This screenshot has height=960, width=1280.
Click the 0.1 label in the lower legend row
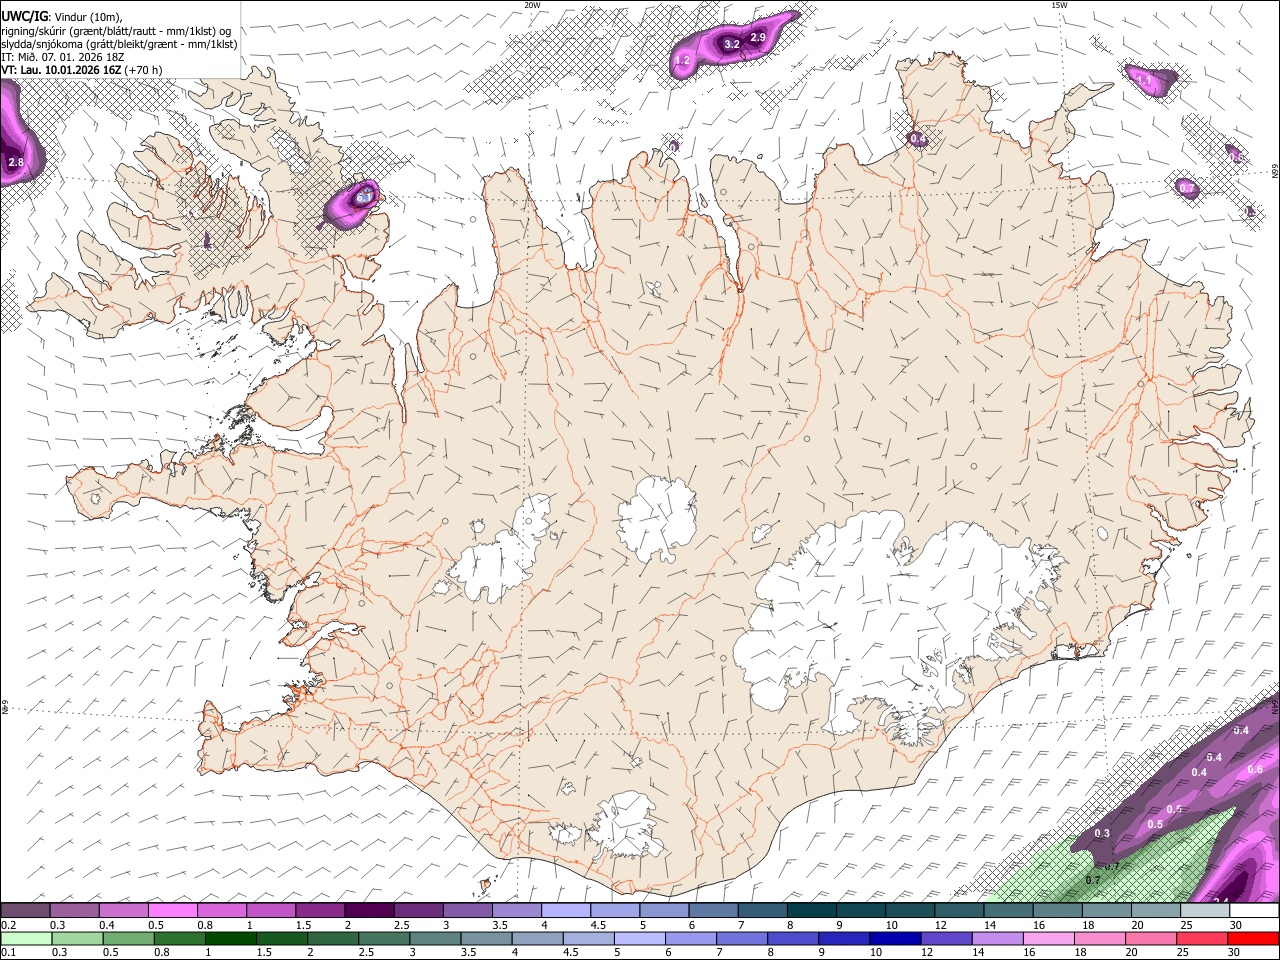tap(8, 952)
